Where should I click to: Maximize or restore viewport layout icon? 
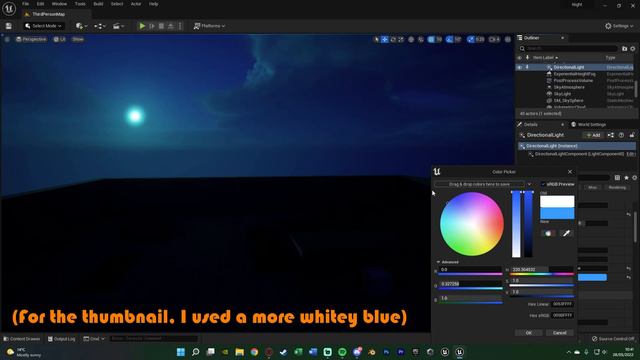(508, 39)
